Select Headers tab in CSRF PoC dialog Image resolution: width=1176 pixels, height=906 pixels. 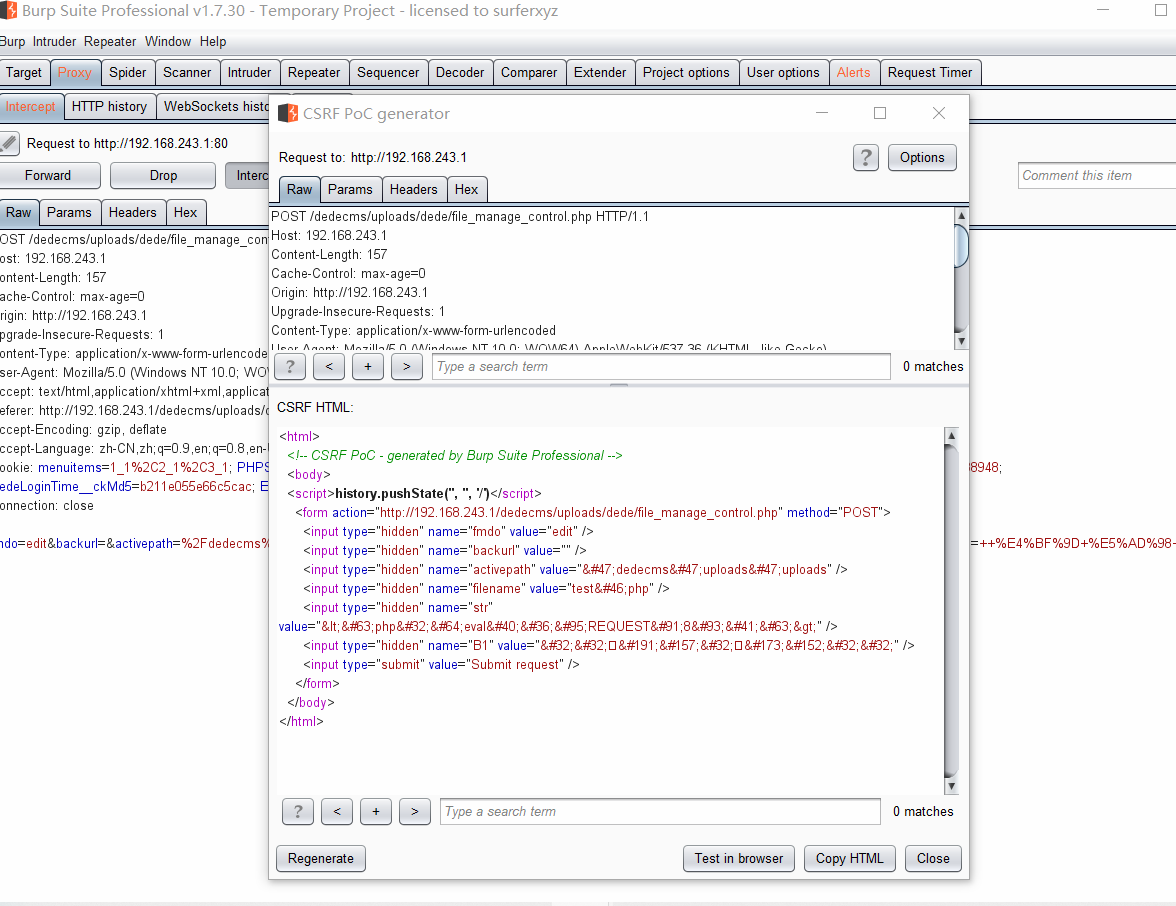tap(413, 190)
